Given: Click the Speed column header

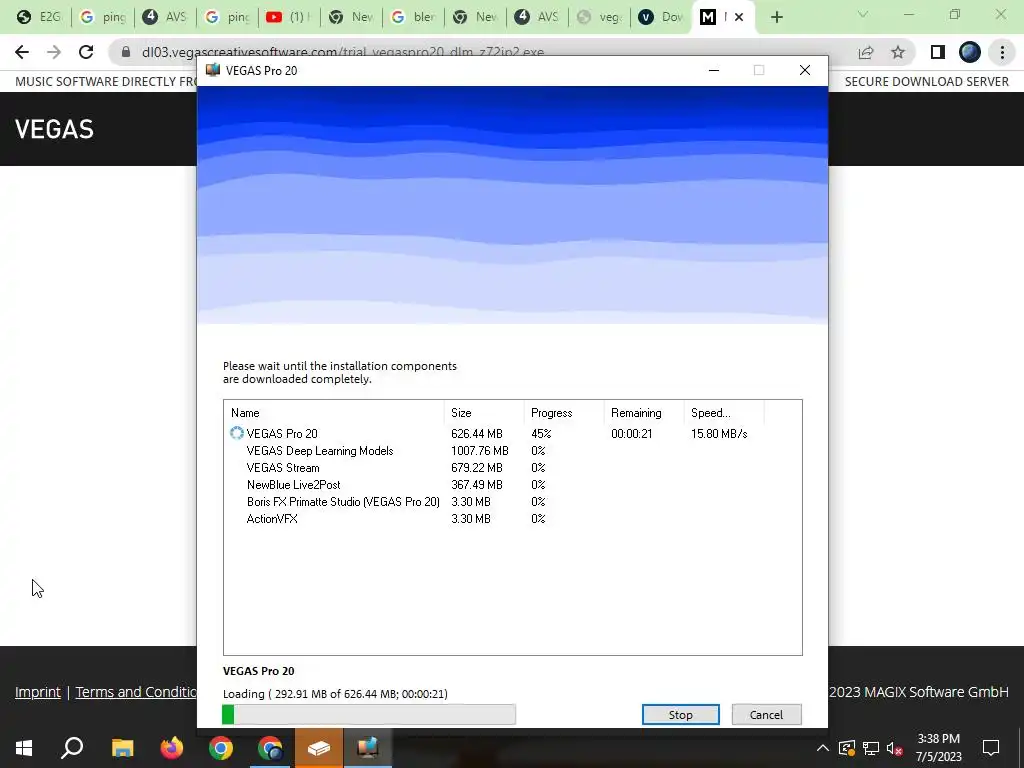Looking at the screenshot, I should click(724, 413).
